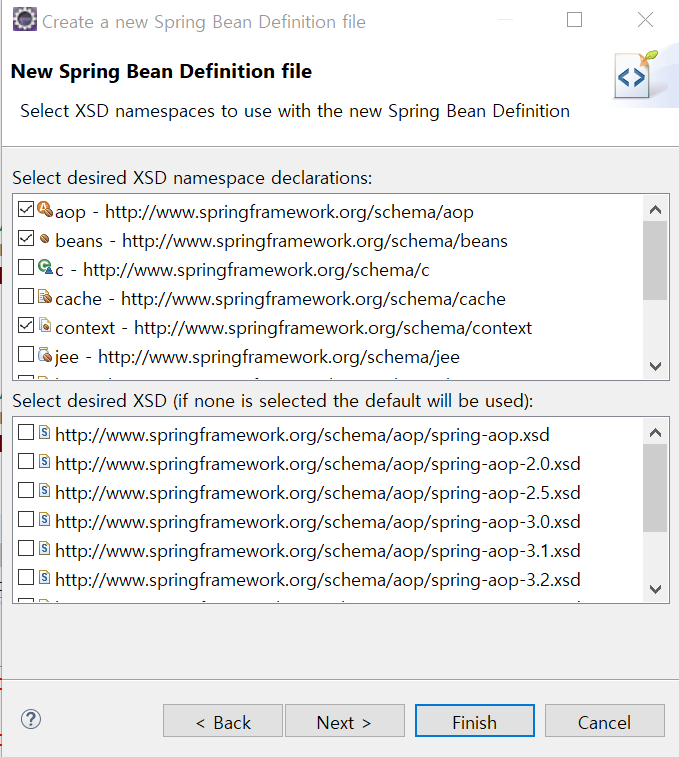Click the XSD list scrollbar thumb
679x757 pixels.
(x=655, y=488)
